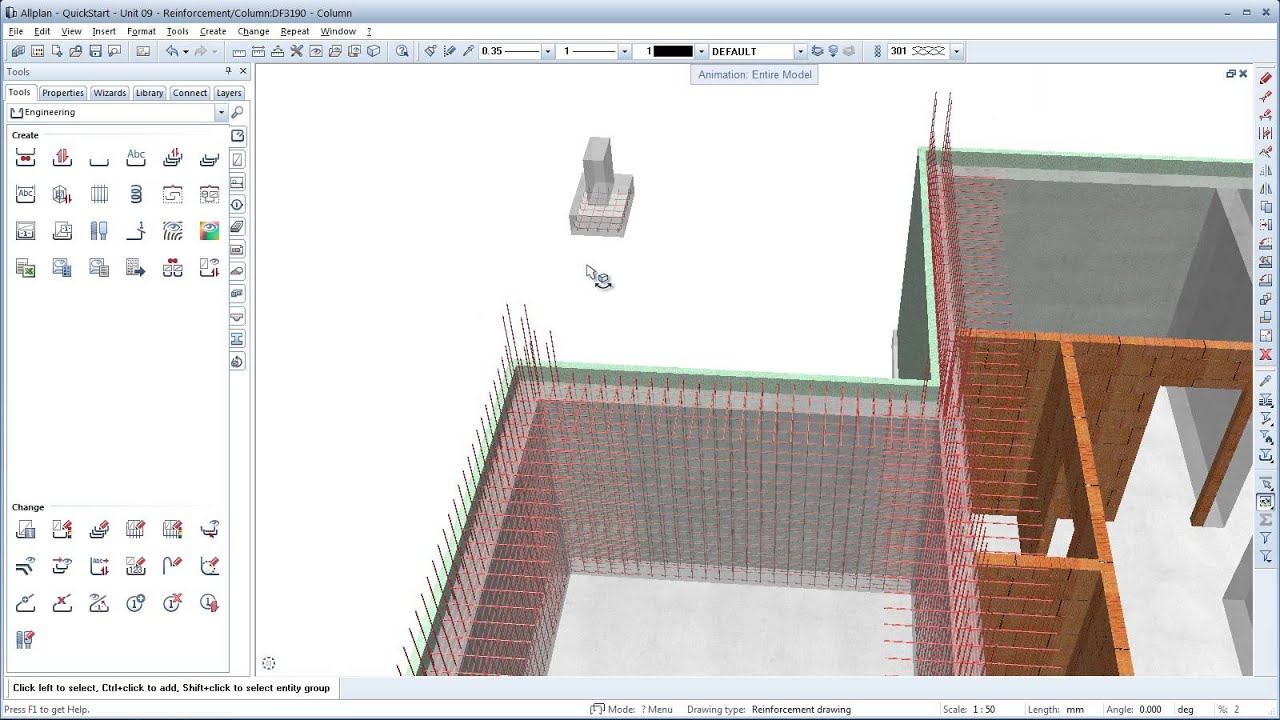Expand the line type 1 dropdown

625,51
